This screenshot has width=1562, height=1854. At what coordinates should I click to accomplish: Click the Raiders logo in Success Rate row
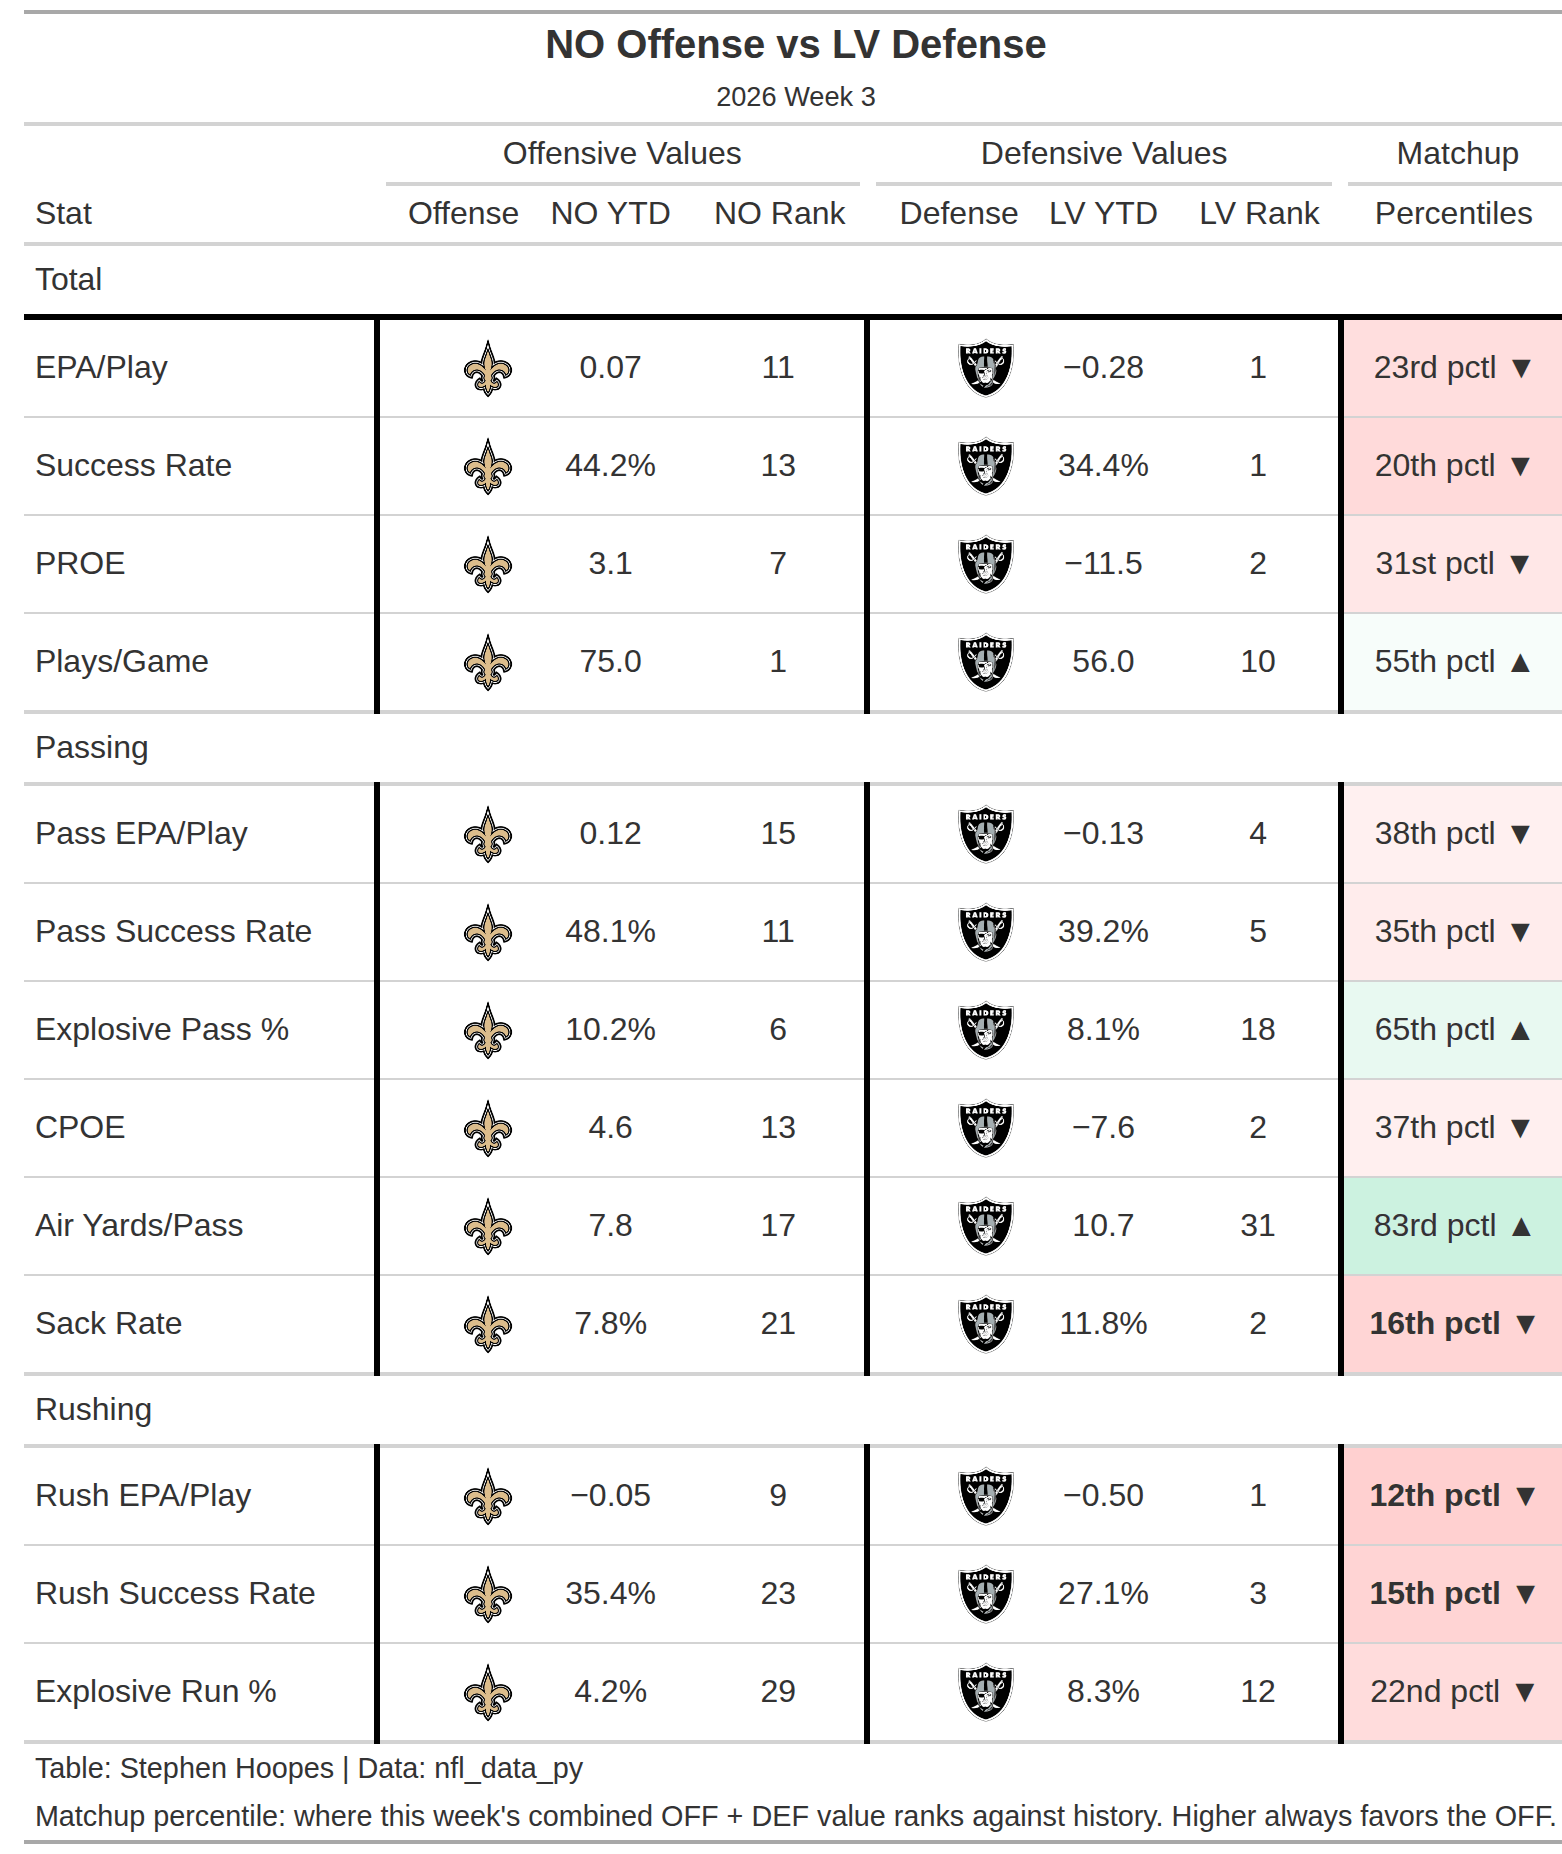[986, 466]
